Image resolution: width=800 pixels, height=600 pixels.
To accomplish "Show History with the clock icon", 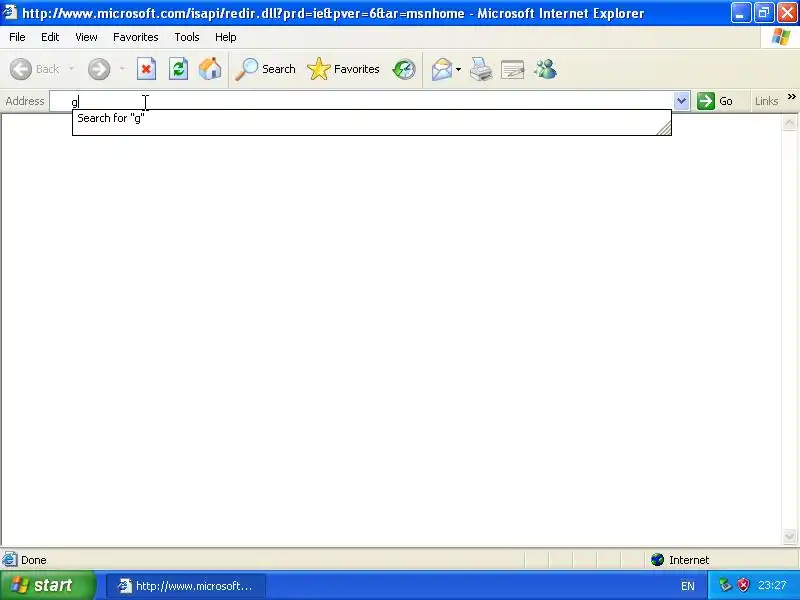I will [404, 69].
